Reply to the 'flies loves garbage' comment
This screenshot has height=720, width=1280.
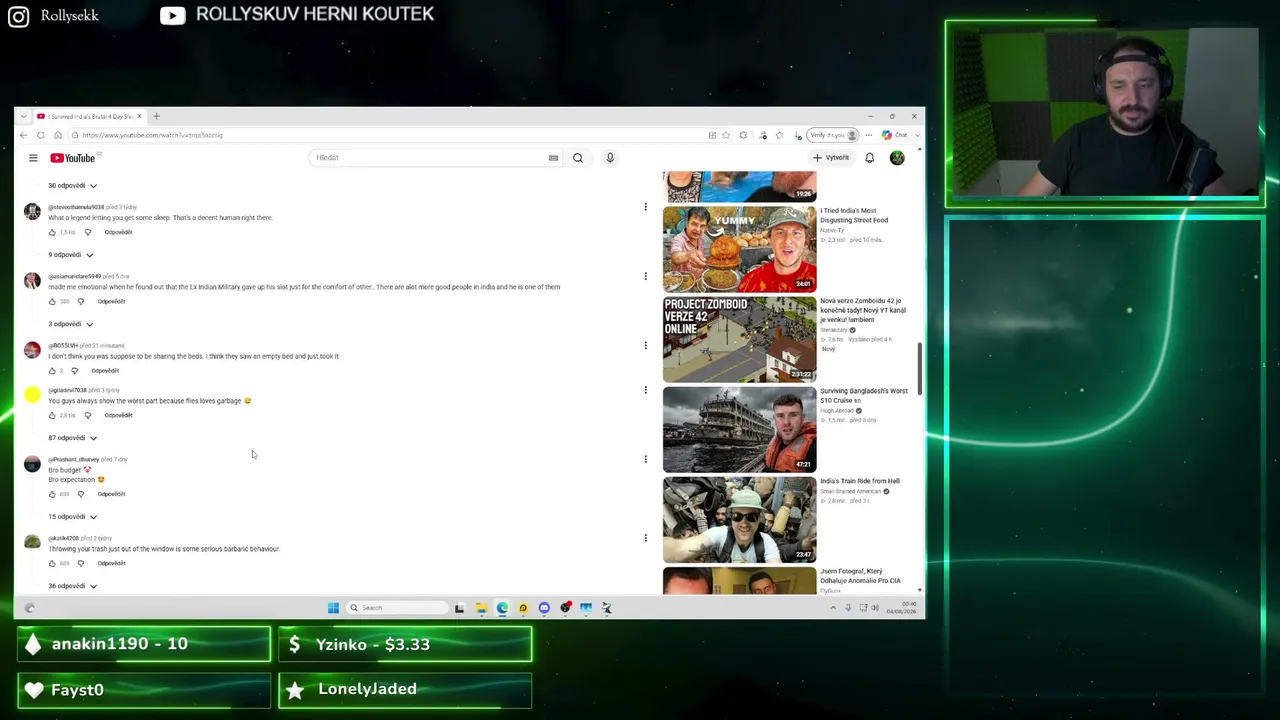pyautogui.click(x=118, y=415)
